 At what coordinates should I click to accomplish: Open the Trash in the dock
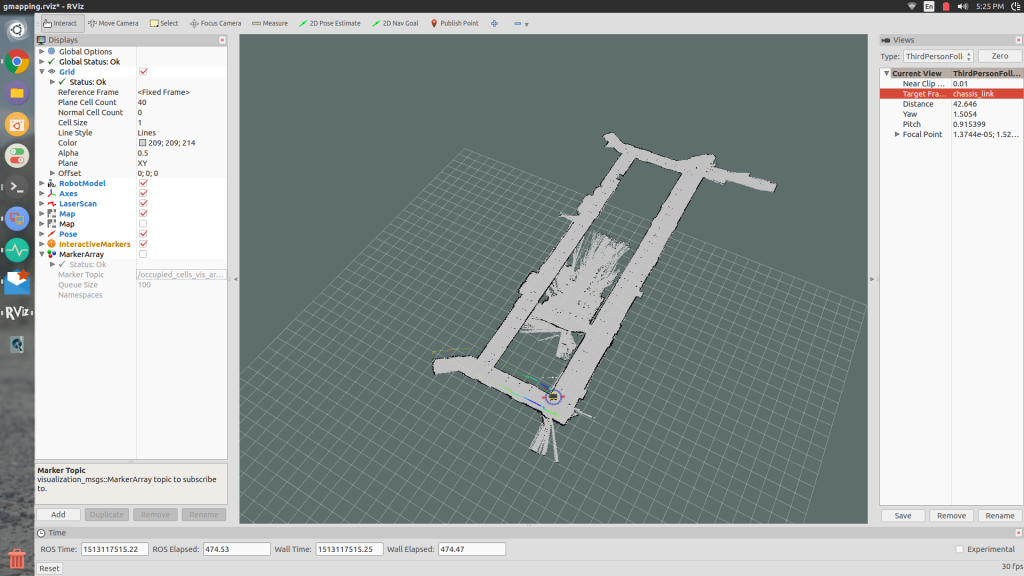point(17,559)
